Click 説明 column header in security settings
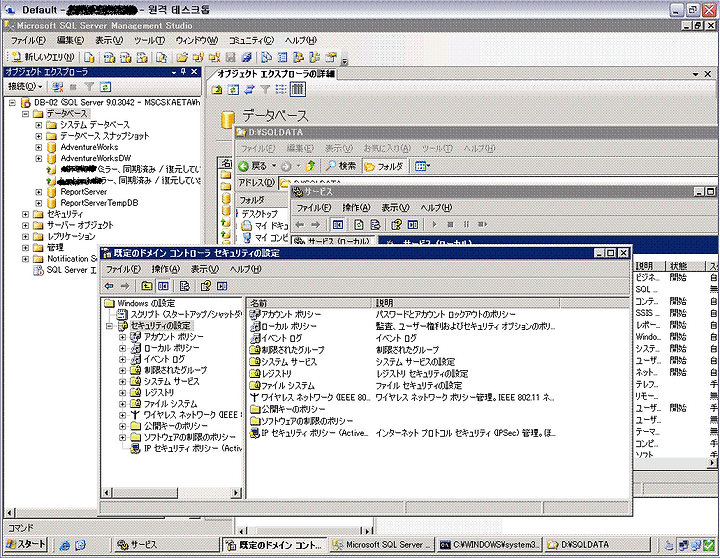This screenshot has height=558, width=720. [x=466, y=303]
